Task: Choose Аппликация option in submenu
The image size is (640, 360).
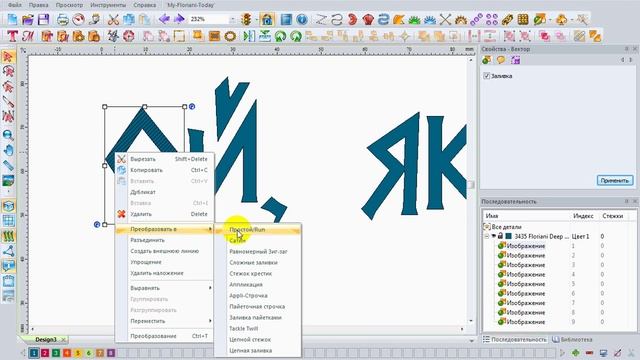Action: pos(258,285)
